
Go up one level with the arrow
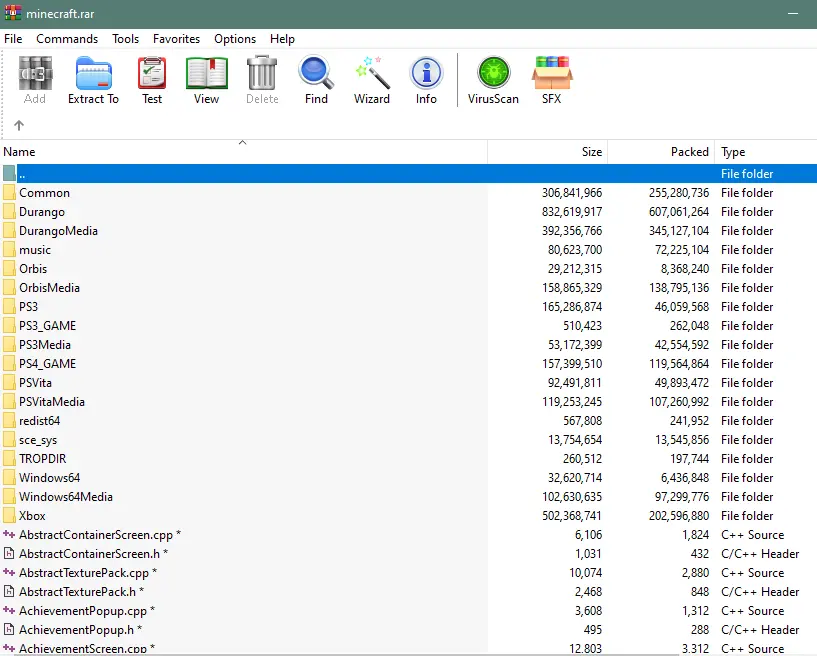19,125
